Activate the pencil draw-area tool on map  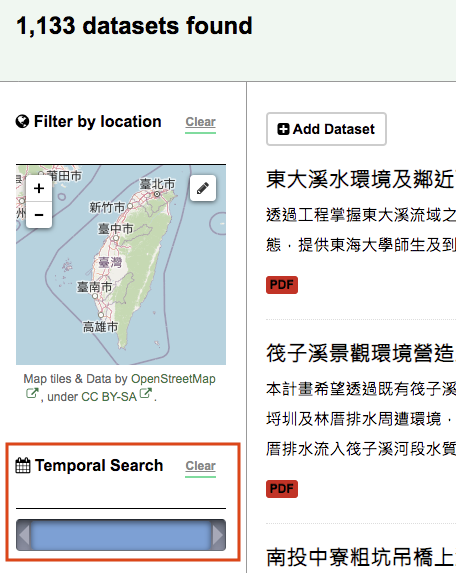[203, 188]
